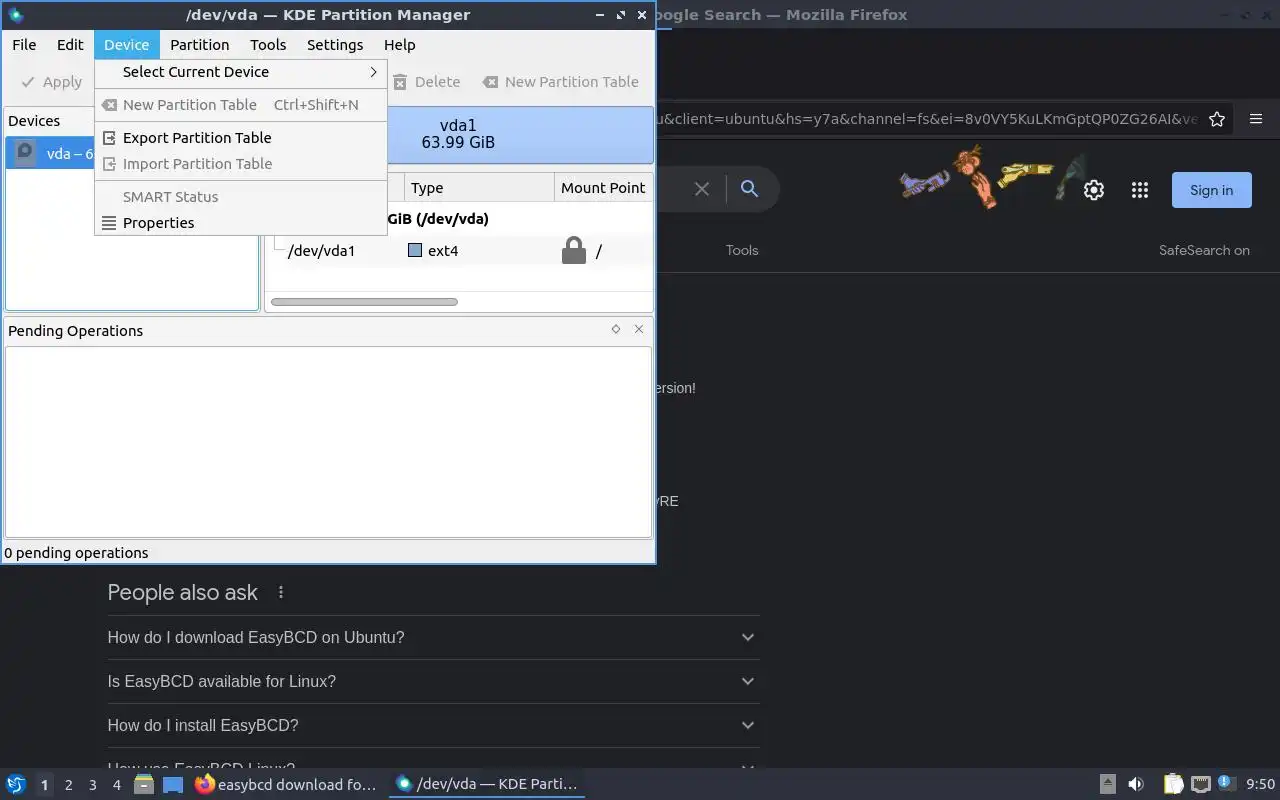Click the ext4 color square
Image resolution: width=1280 pixels, height=800 pixels.
point(415,250)
